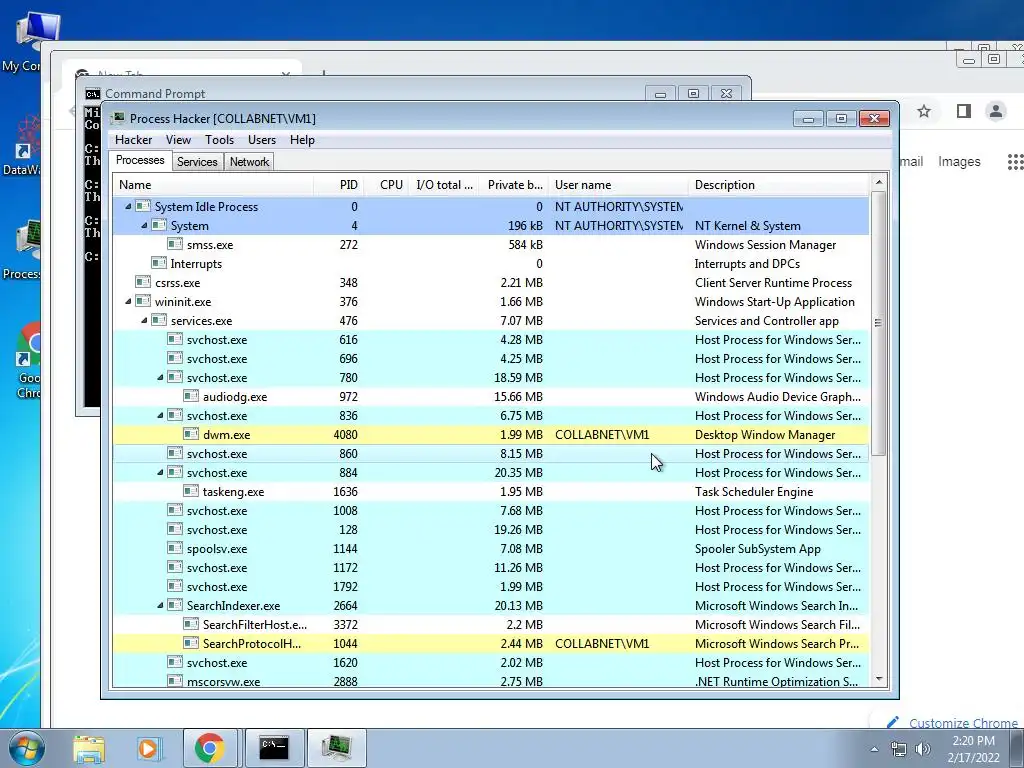Image resolution: width=1024 pixels, height=768 pixels.
Task: Click the audiodg.exe process icon
Action: (x=191, y=396)
